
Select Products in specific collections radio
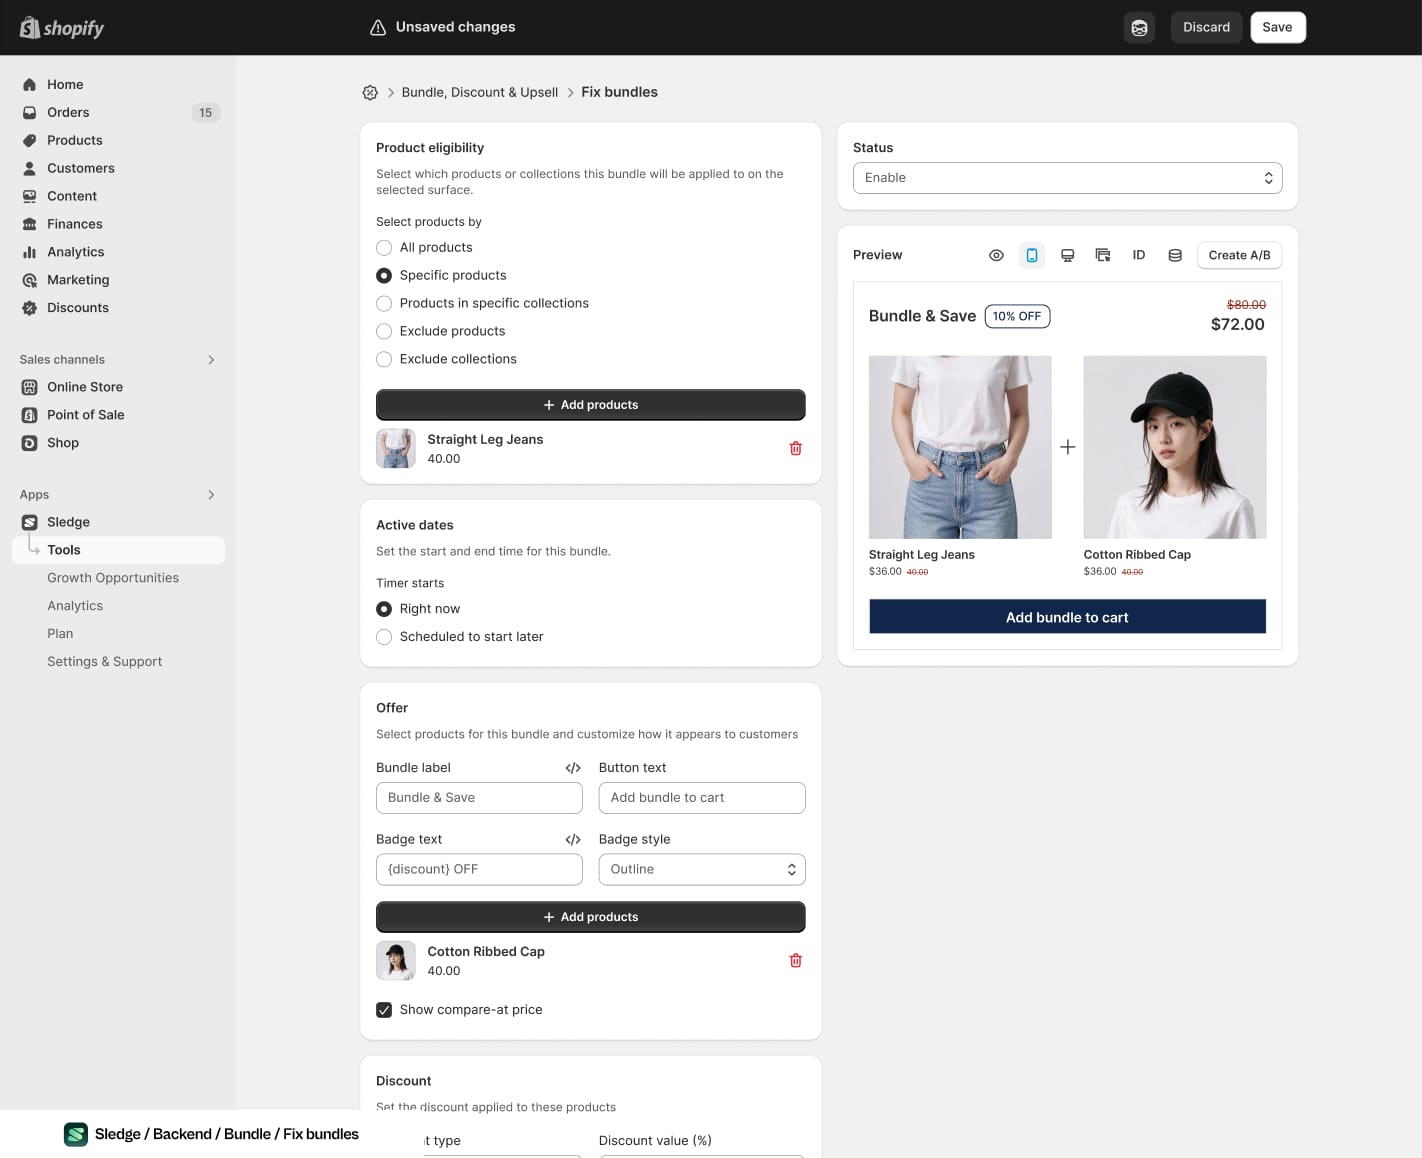click(x=384, y=304)
